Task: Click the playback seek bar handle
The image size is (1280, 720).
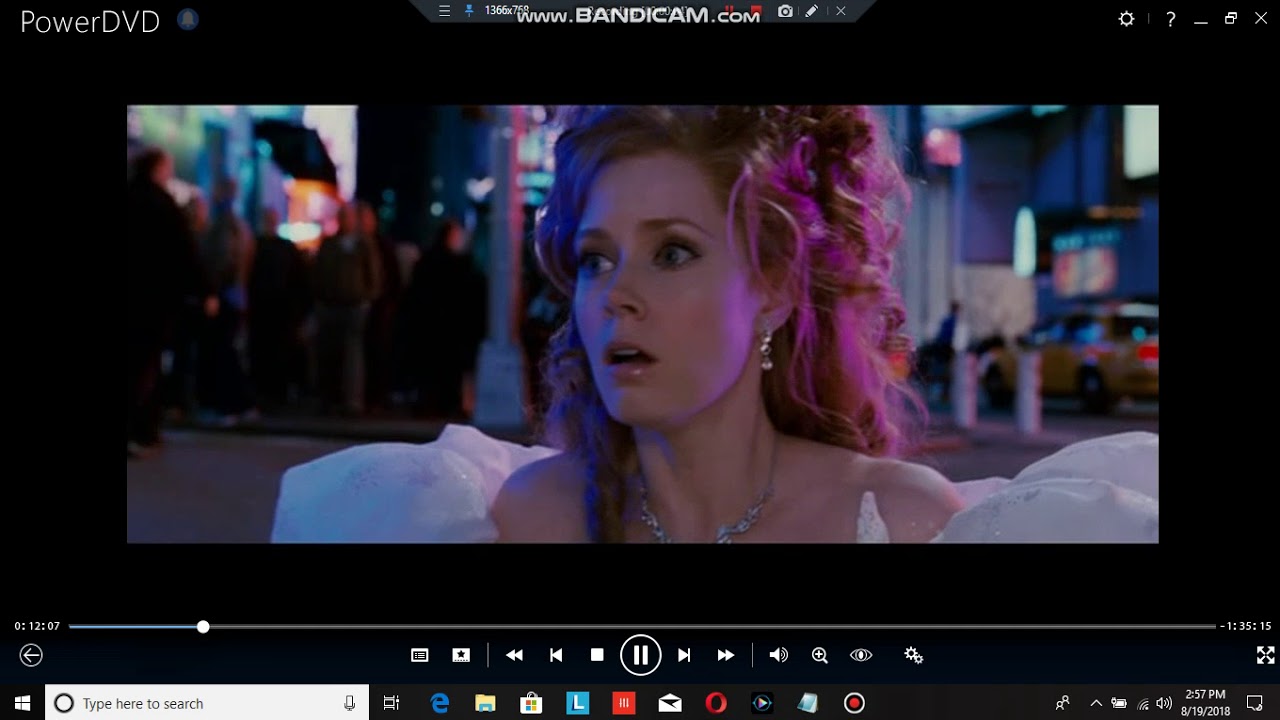Action: [203, 626]
